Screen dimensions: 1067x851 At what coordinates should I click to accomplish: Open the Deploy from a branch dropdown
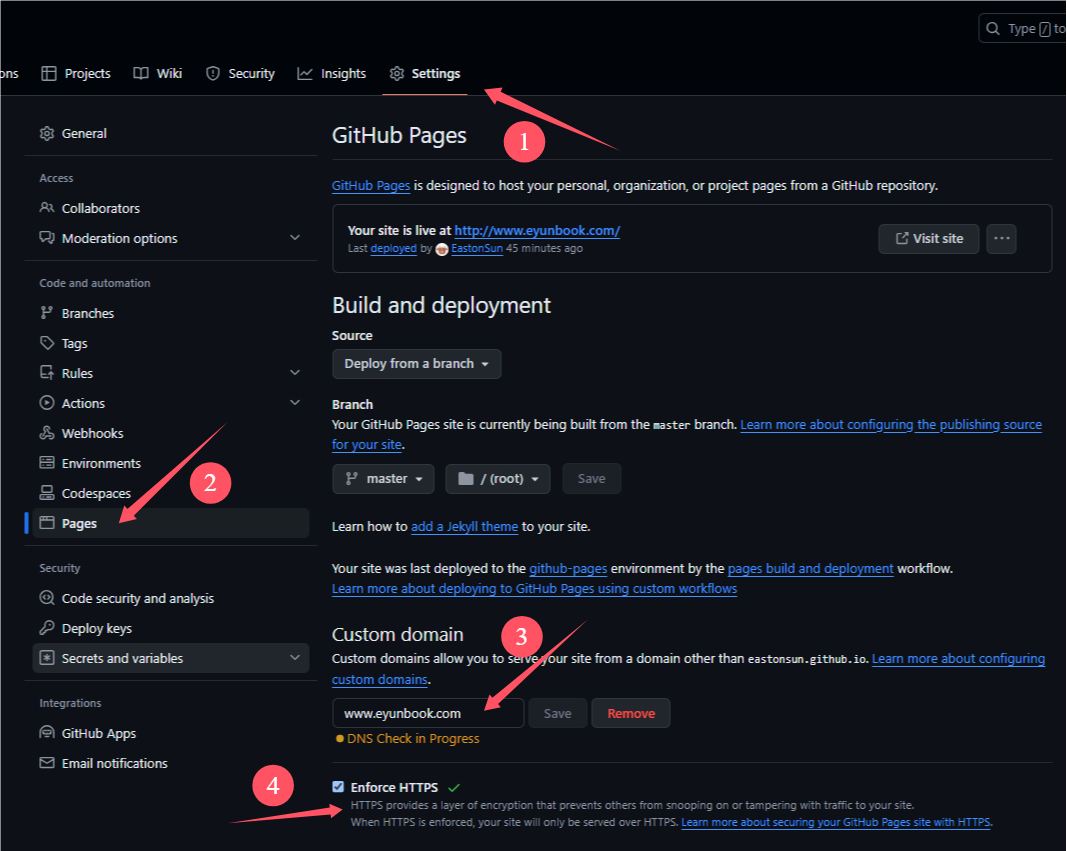(416, 364)
